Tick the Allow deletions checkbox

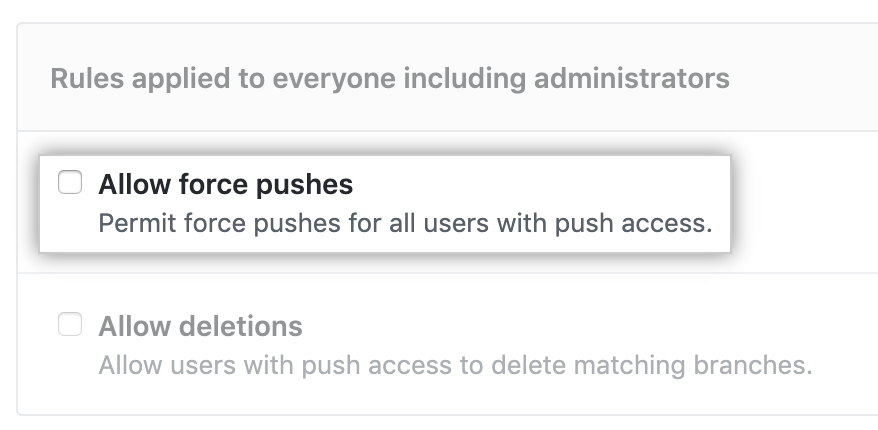pos(70,325)
